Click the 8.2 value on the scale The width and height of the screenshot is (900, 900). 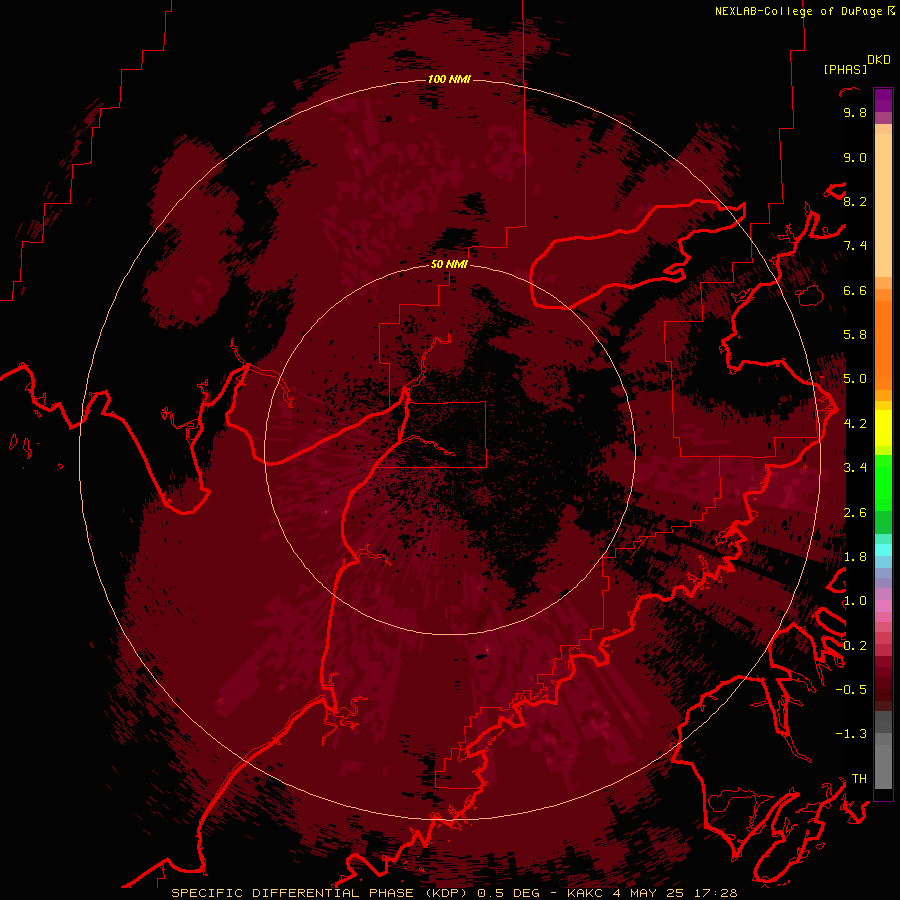[x=855, y=201]
